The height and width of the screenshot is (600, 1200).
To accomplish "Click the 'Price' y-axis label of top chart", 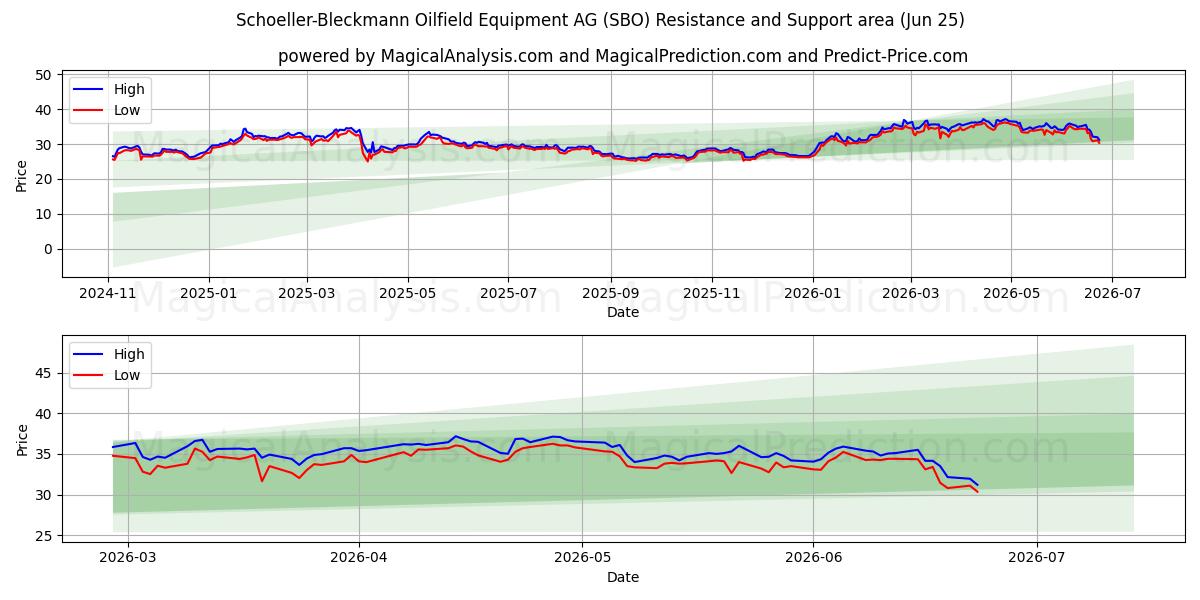I will tap(22, 174).
